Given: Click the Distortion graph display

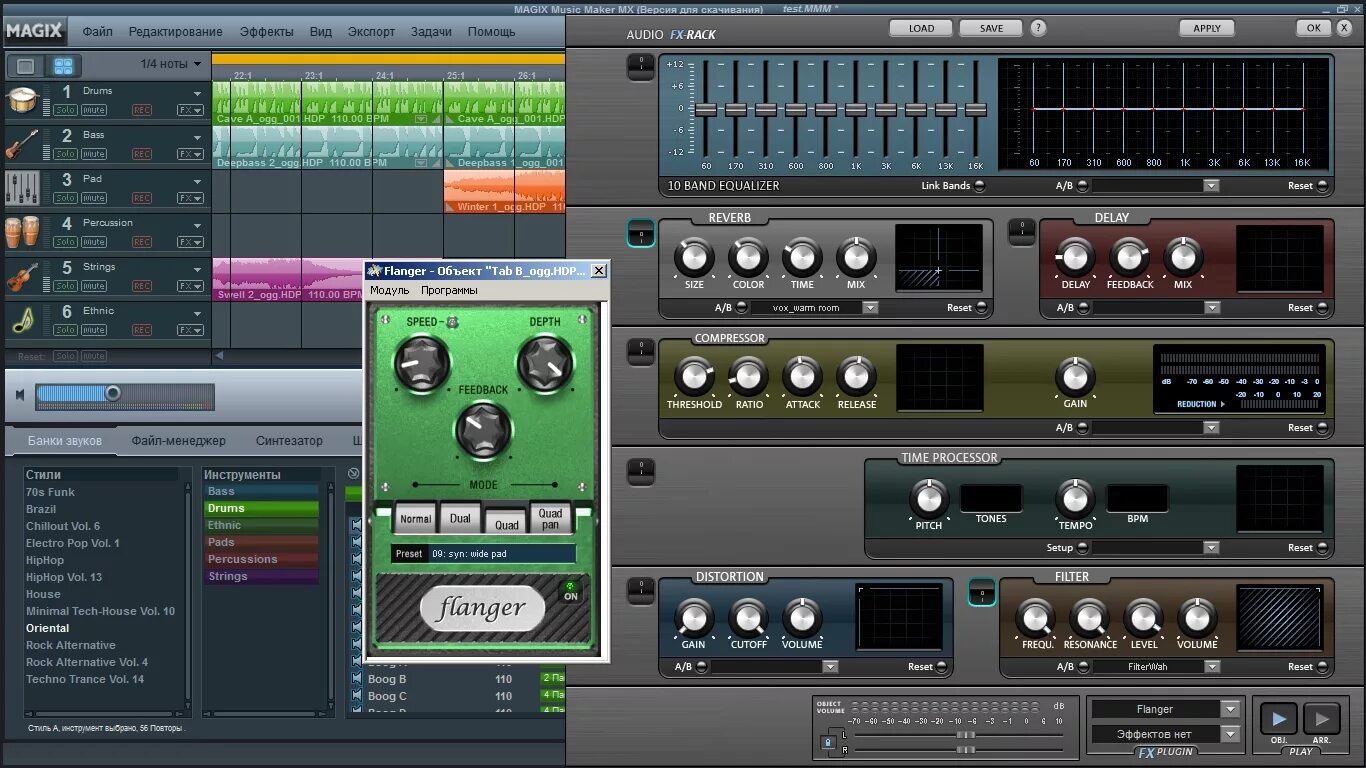Looking at the screenshot, I should coord(899,617).
